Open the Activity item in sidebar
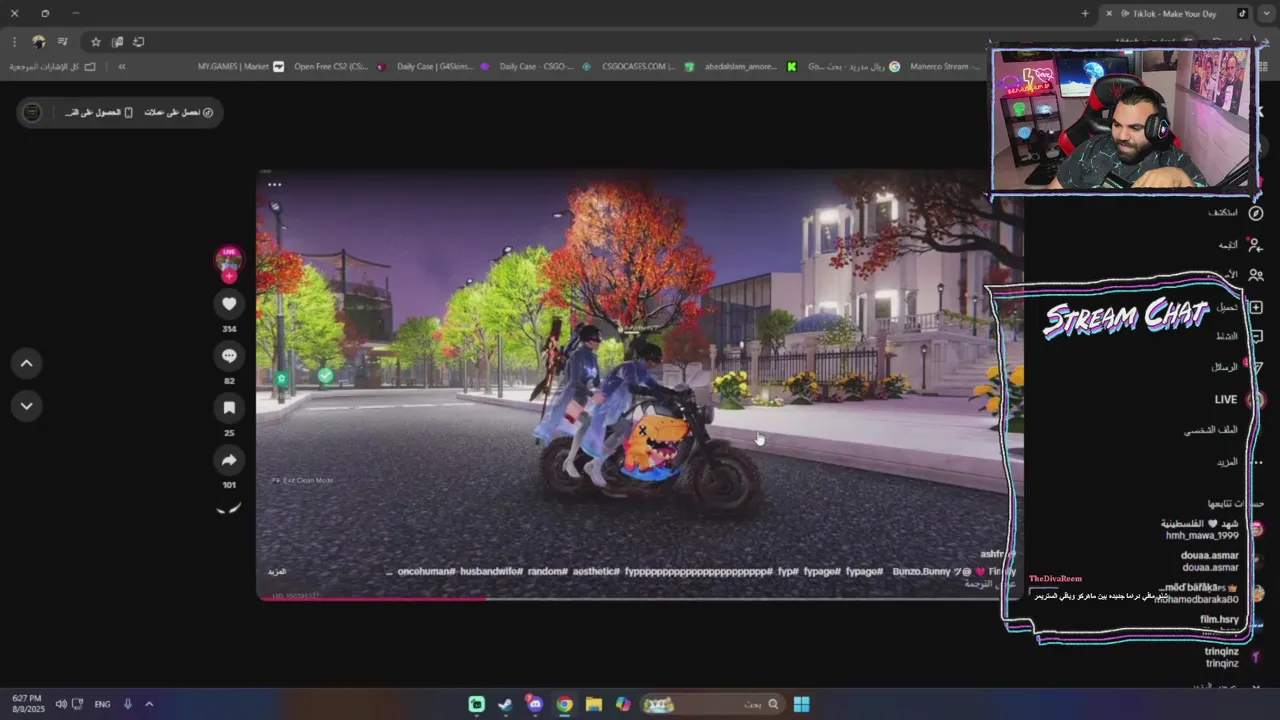Image resolution: width=1280 pixels, height=720 pixels. click(x=1227, y=336)
